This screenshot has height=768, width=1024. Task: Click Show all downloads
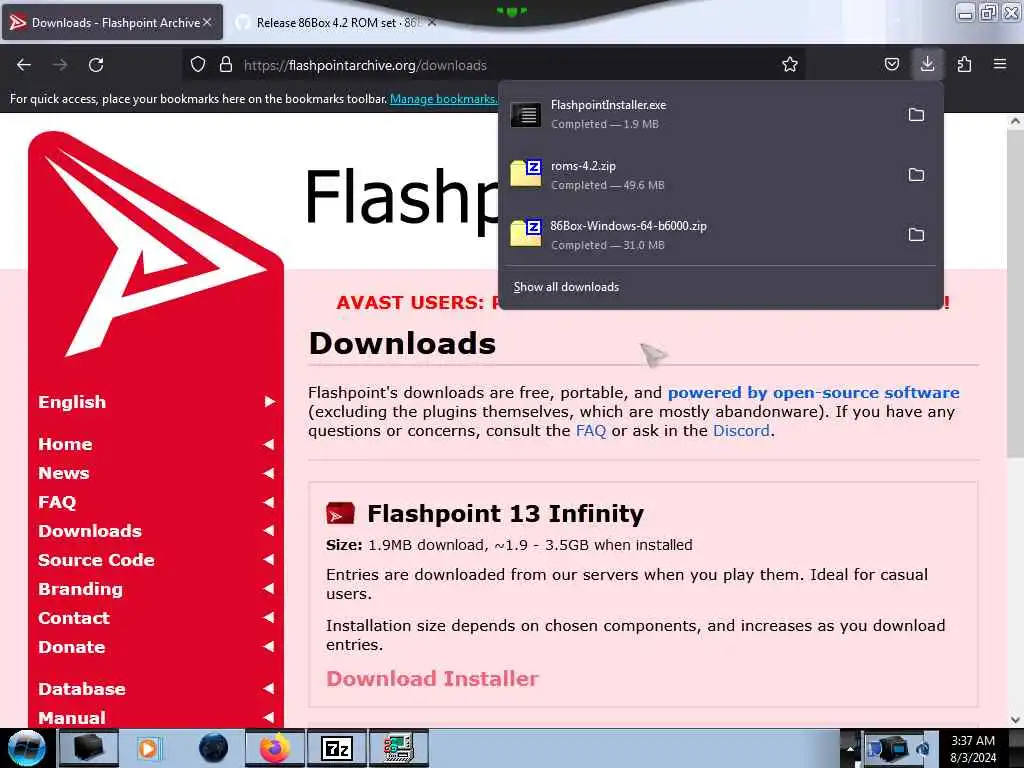tap(566, 287)
